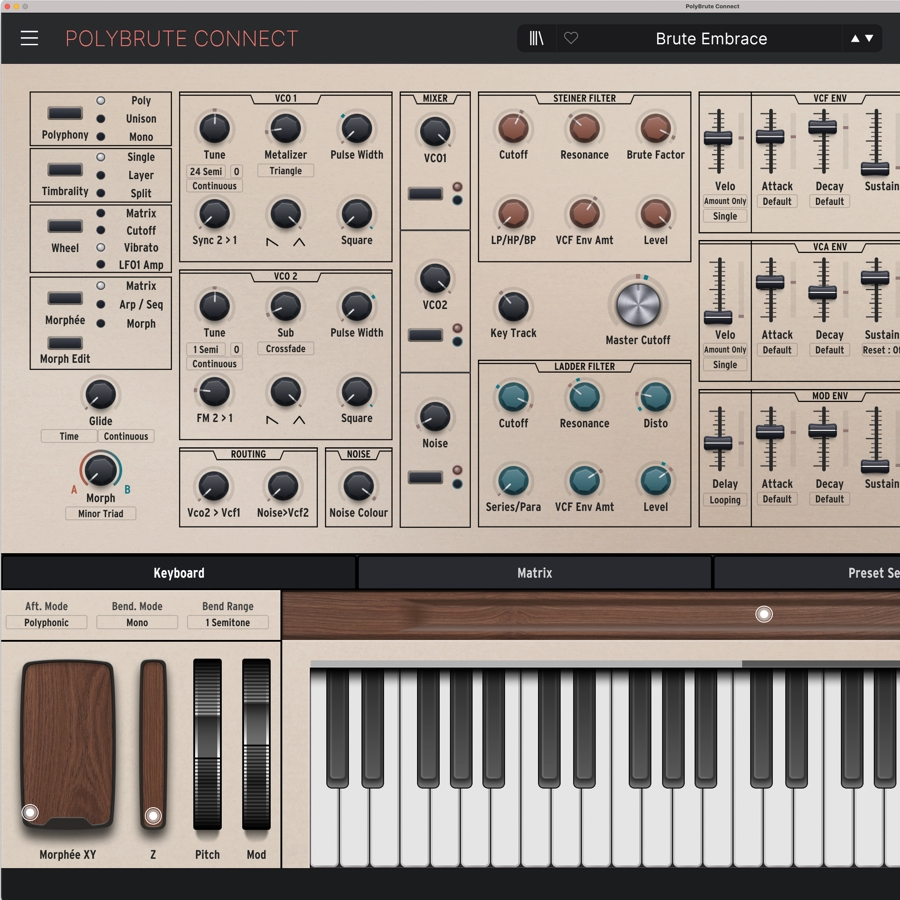This screenshot has width=900, height=900.
Task: Click the Series/Para knob
Action: [x=513, y=480]
